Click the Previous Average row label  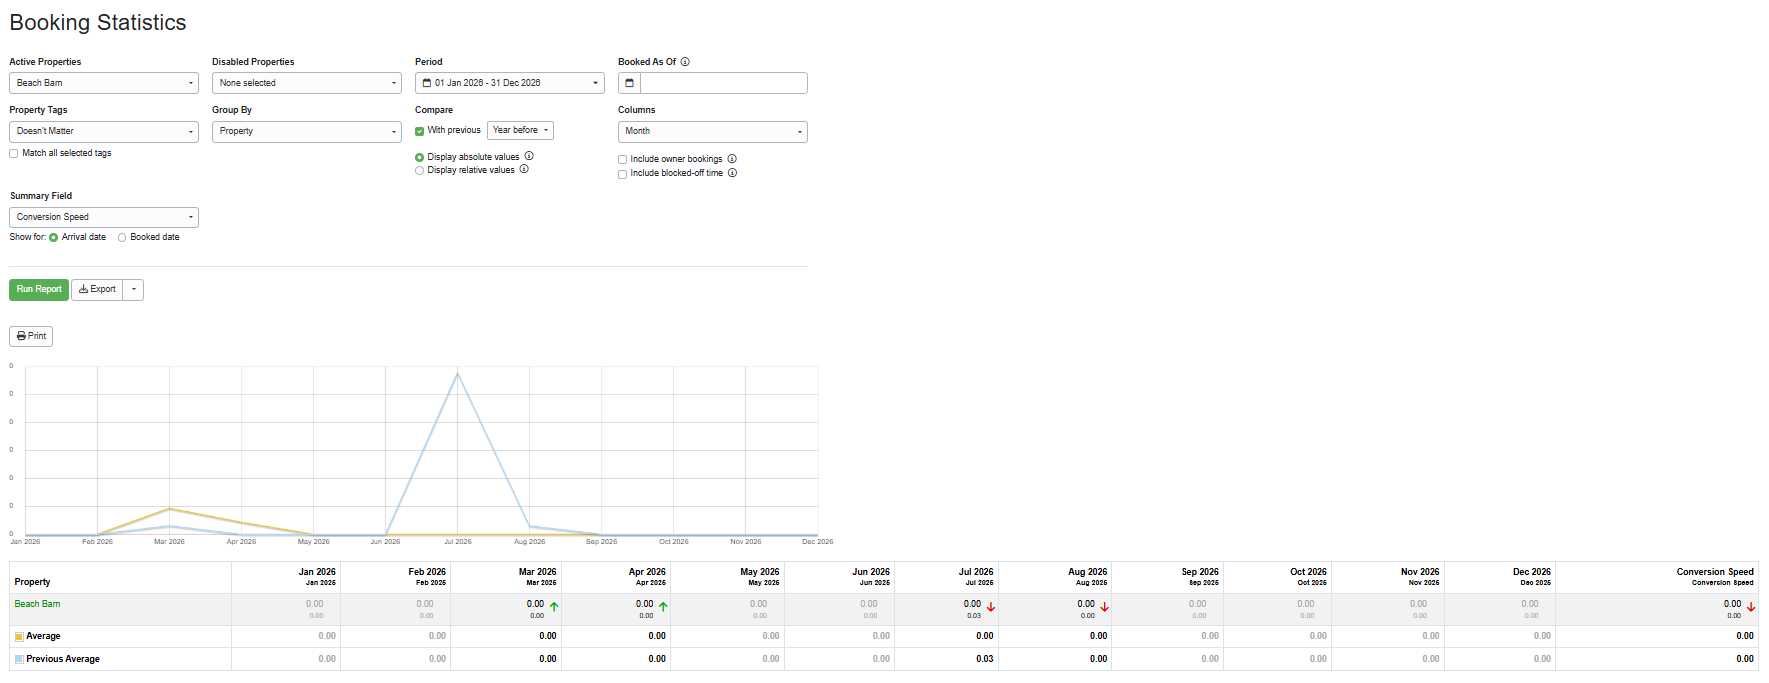(x=63, y=659)
